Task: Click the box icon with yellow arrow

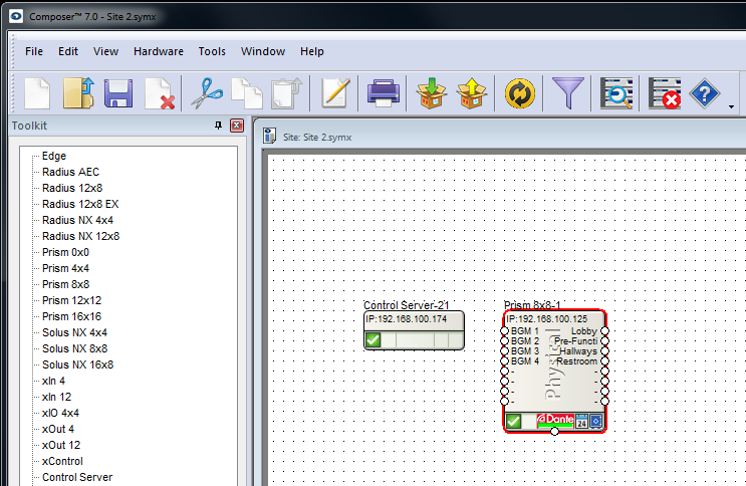Action: (x=471, y=93)
